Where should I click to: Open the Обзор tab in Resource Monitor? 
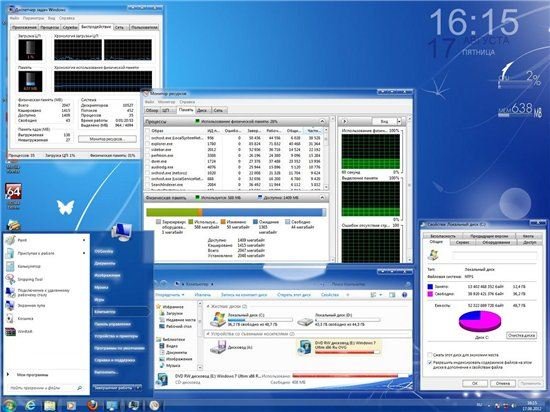[x=152, y=110]
